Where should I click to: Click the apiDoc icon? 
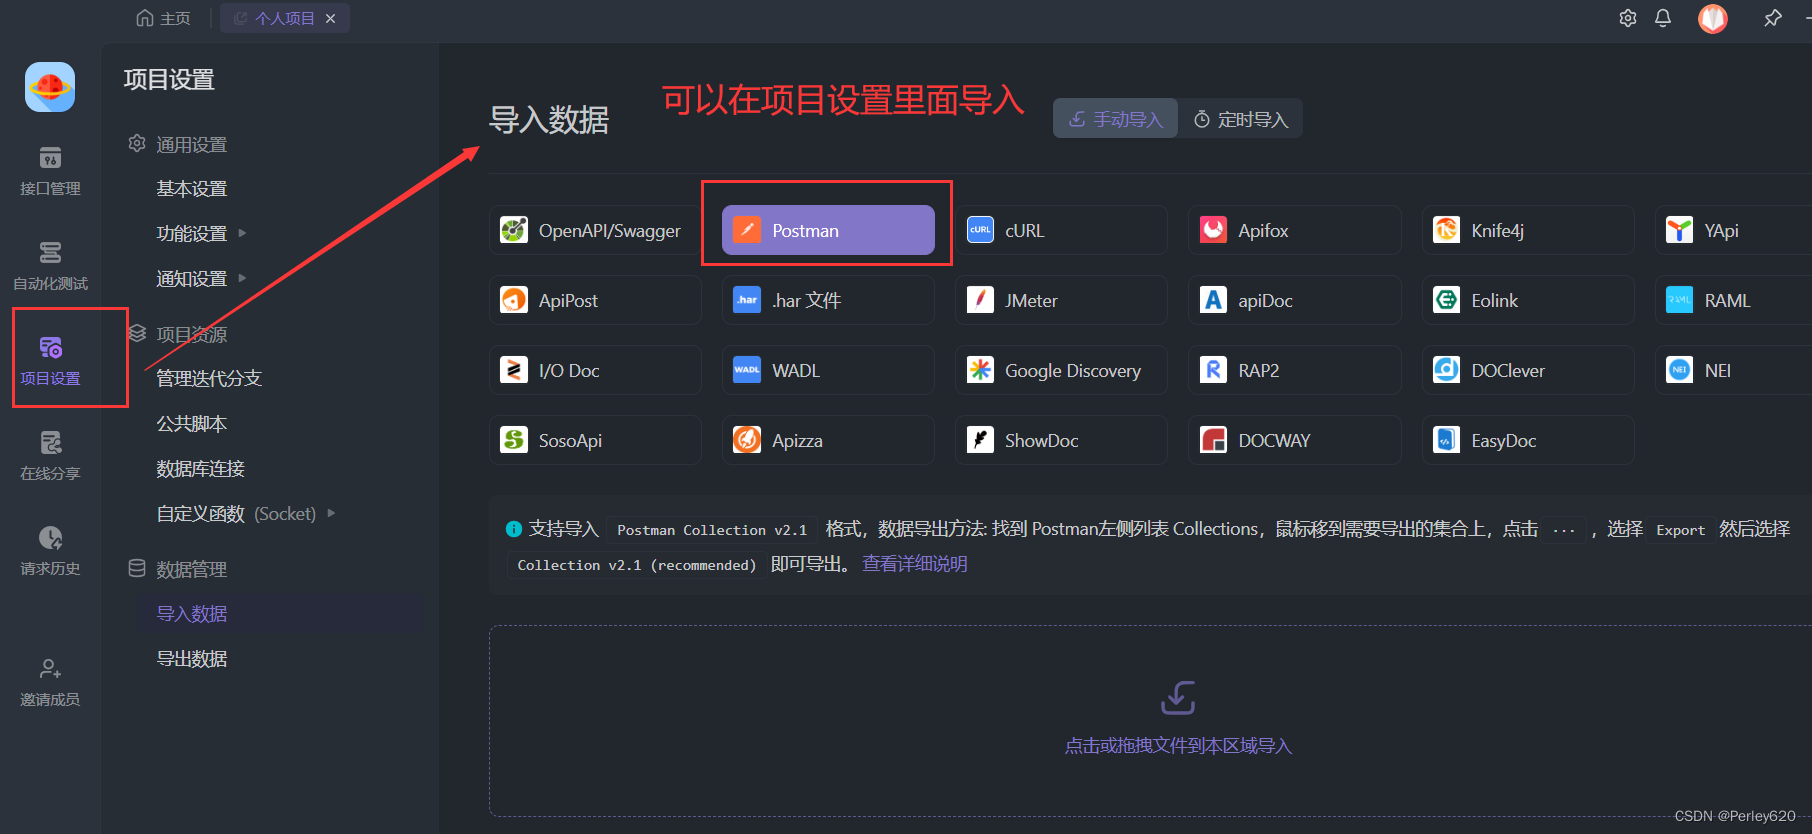[1213, 300]
